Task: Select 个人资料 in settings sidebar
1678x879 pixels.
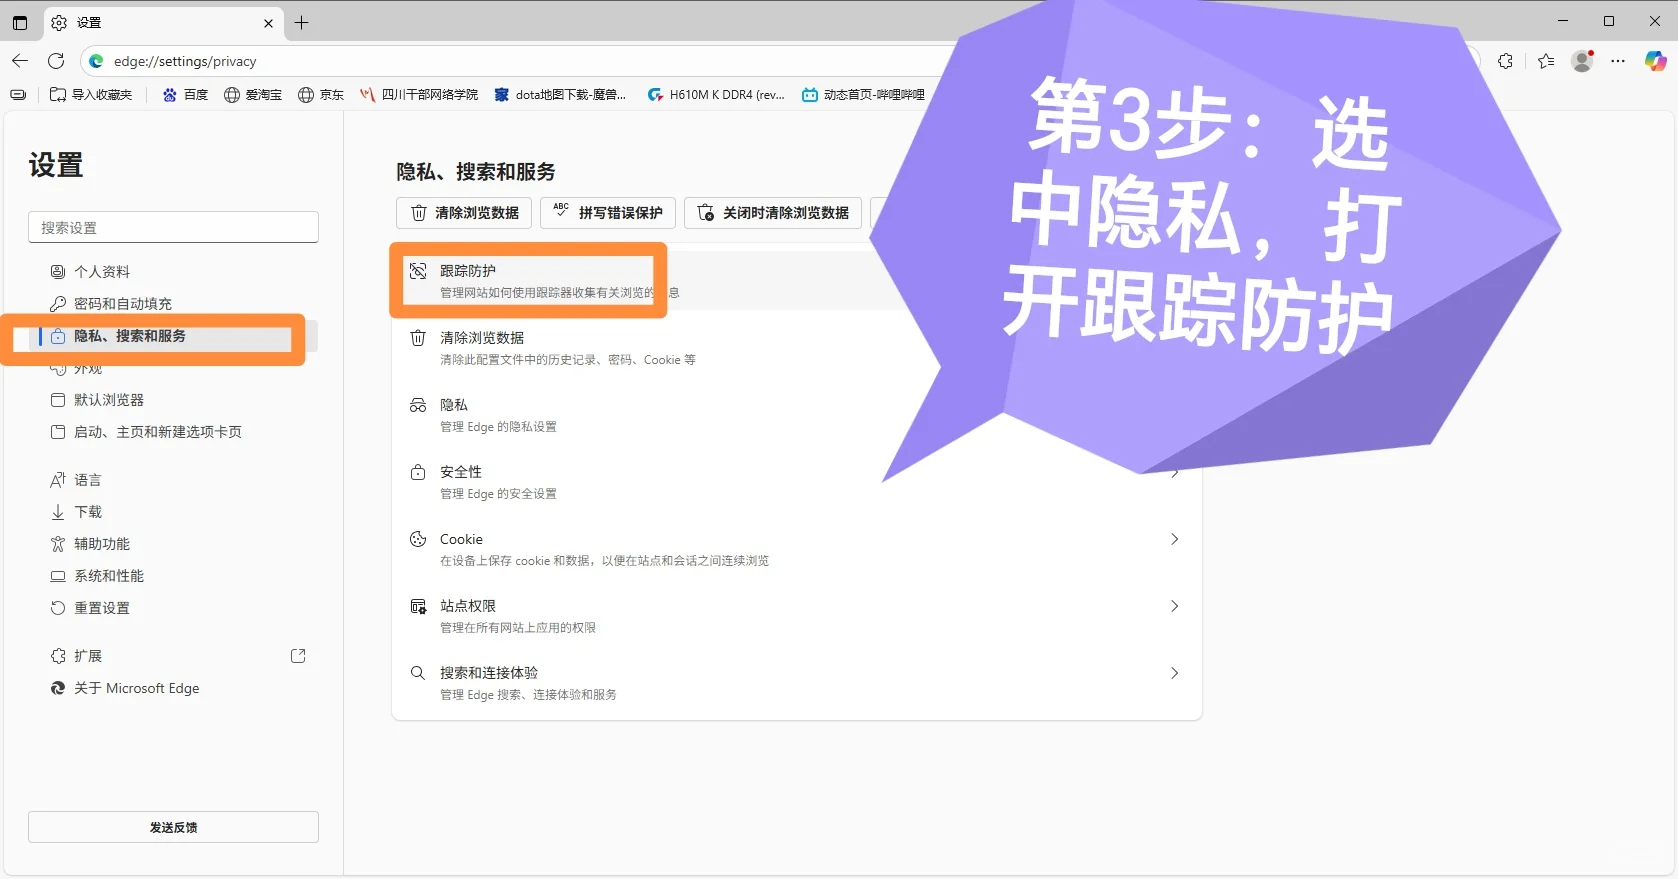Action: click(x=173, y=272)
